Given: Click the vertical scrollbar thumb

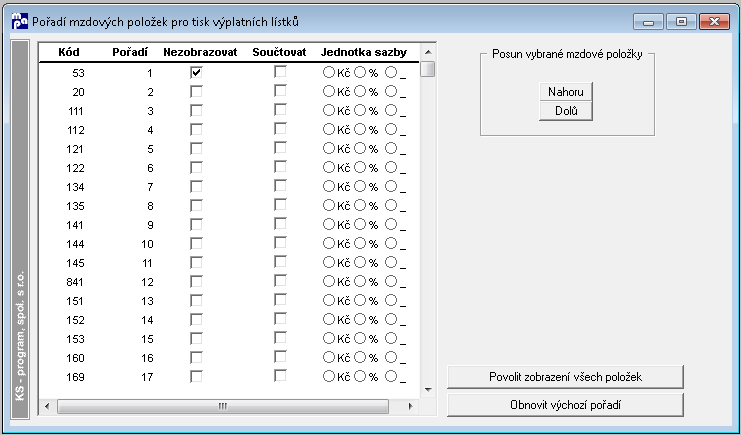Looking at the screenshot, I should [428, 69].
